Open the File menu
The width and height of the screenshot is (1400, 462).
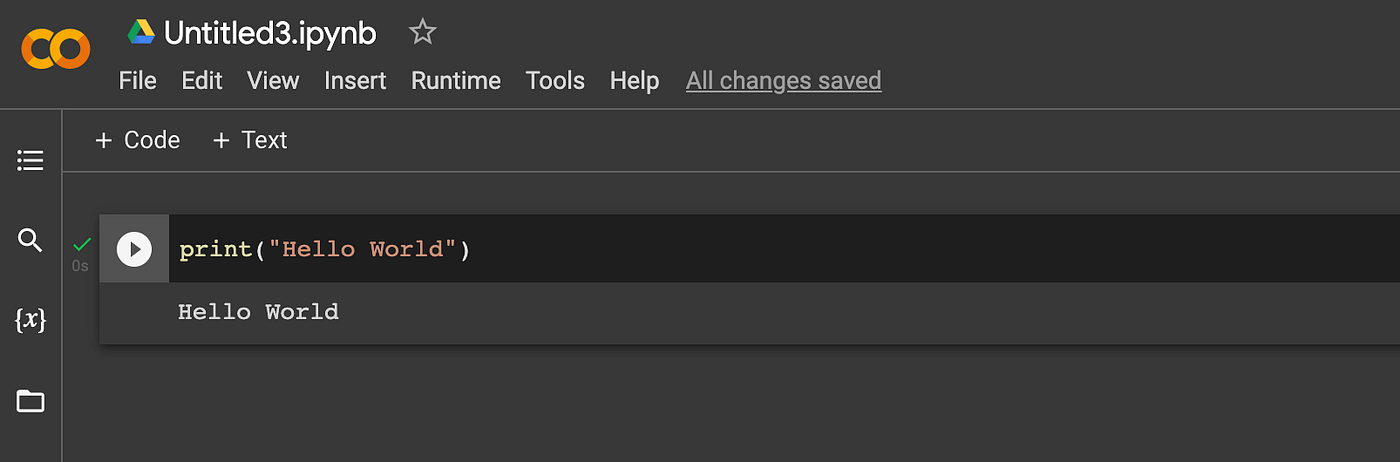point(138,81)
